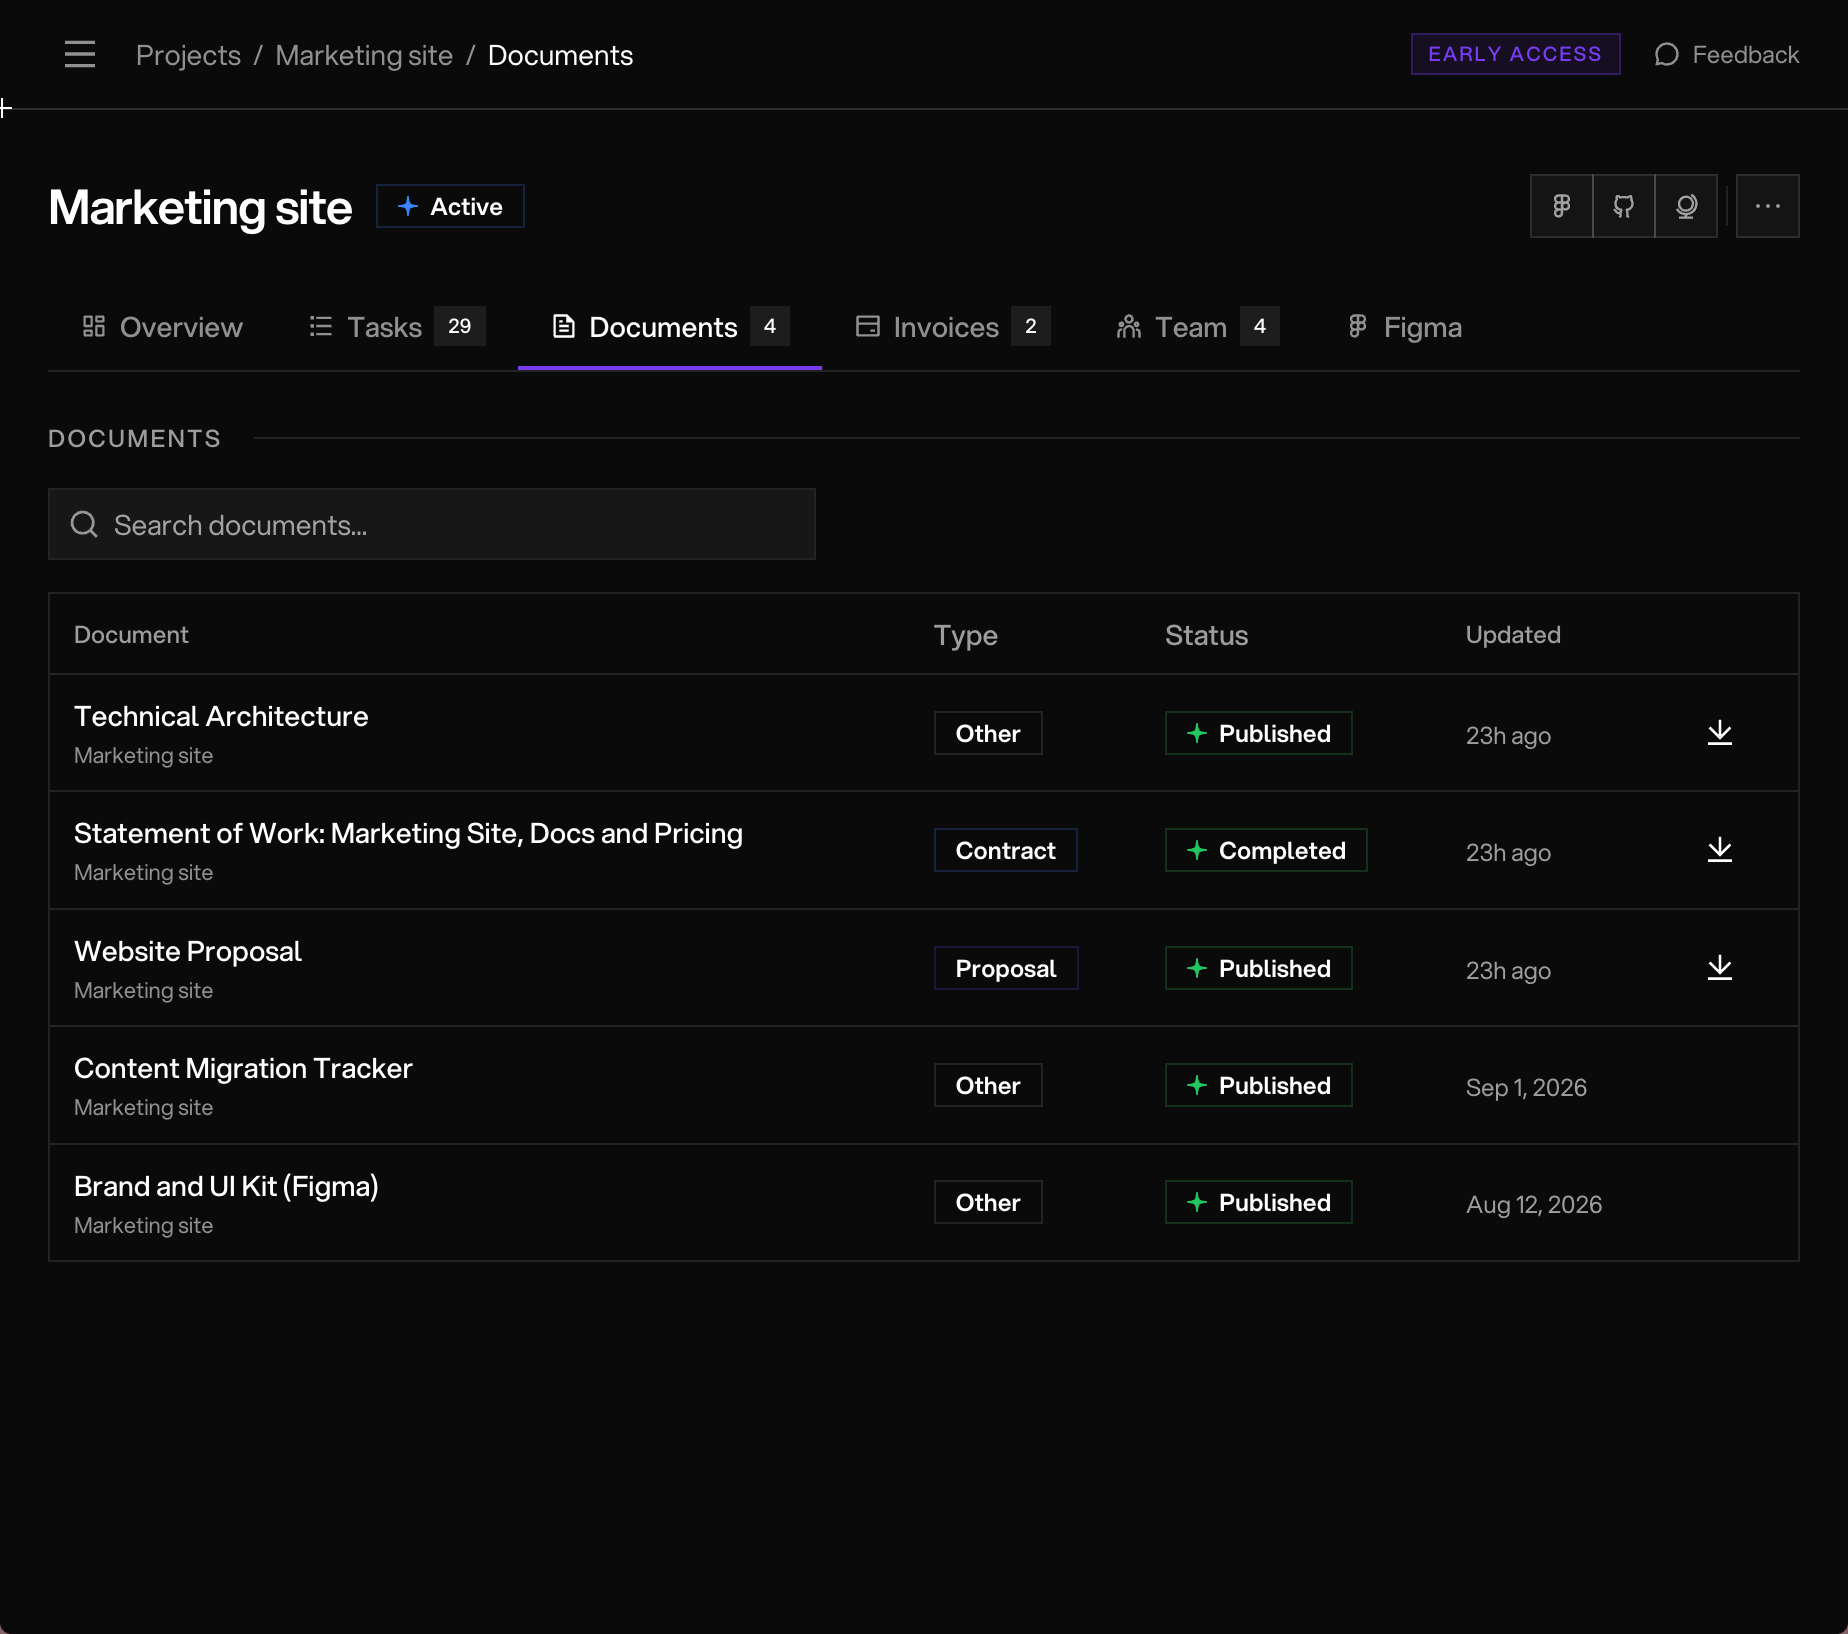Click the Document column header
This screenshot has width=1848, height=1634.
coord(131,635)
